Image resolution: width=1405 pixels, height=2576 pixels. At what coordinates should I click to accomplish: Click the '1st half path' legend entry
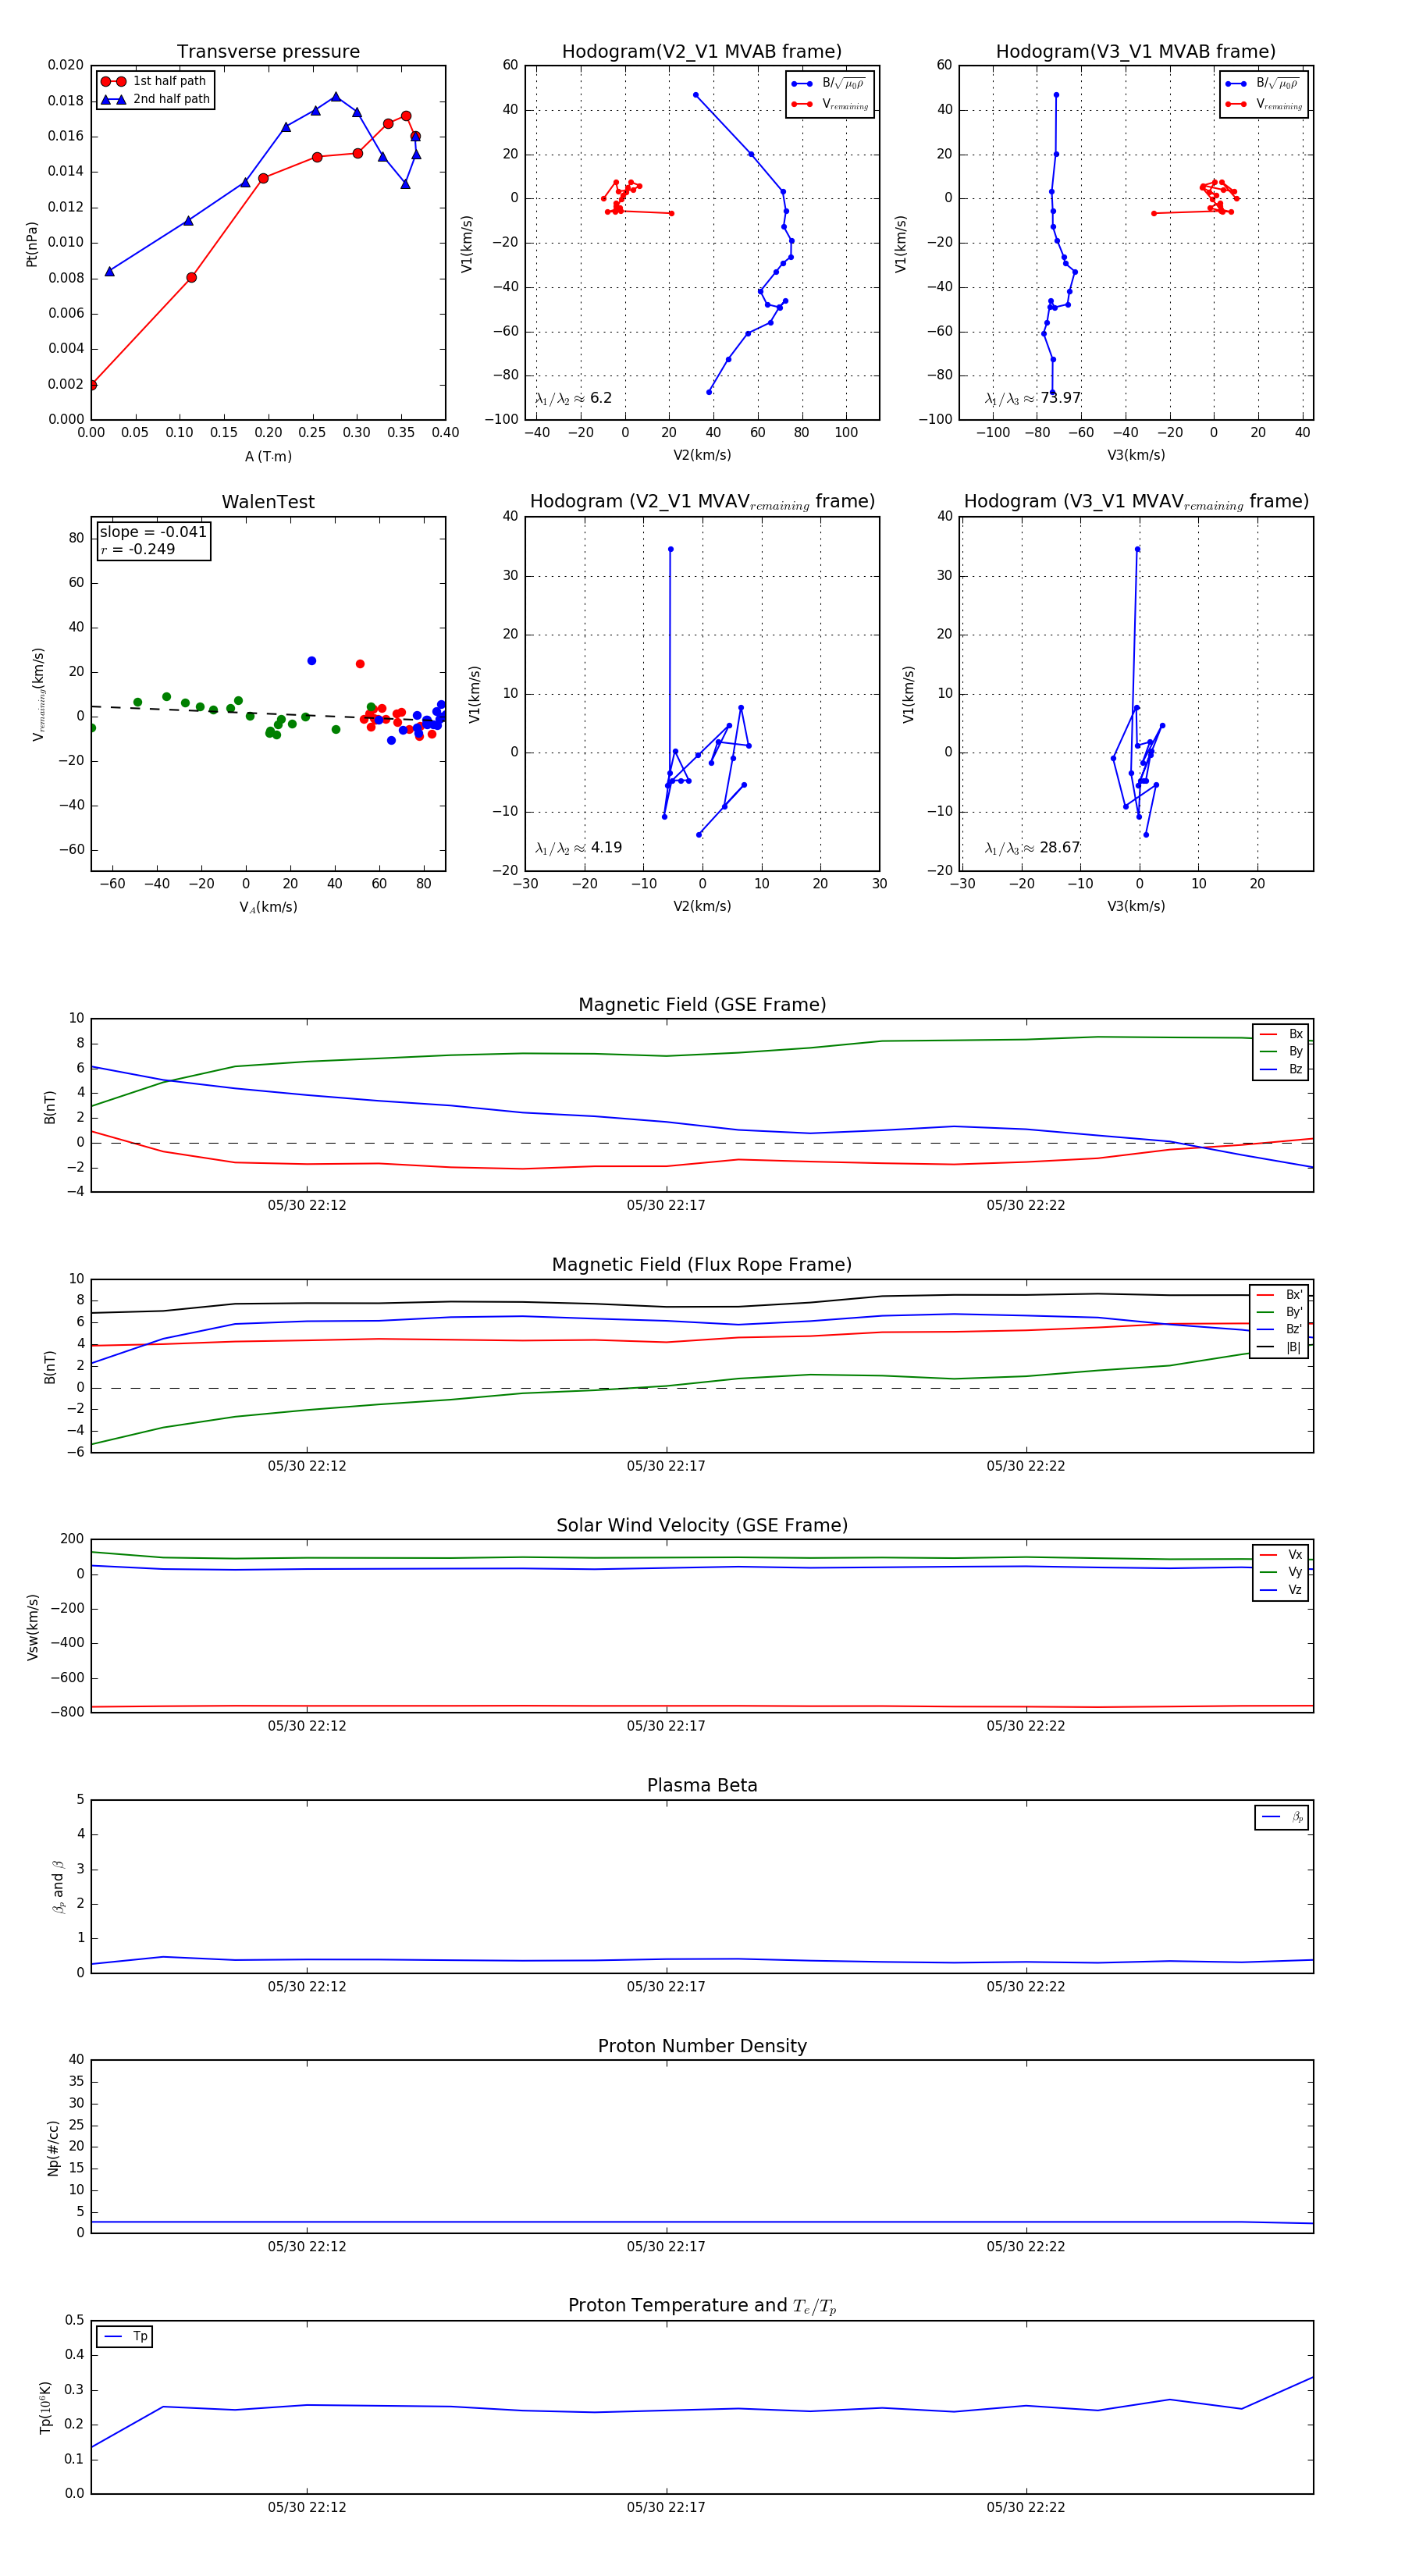click(154, 81)
